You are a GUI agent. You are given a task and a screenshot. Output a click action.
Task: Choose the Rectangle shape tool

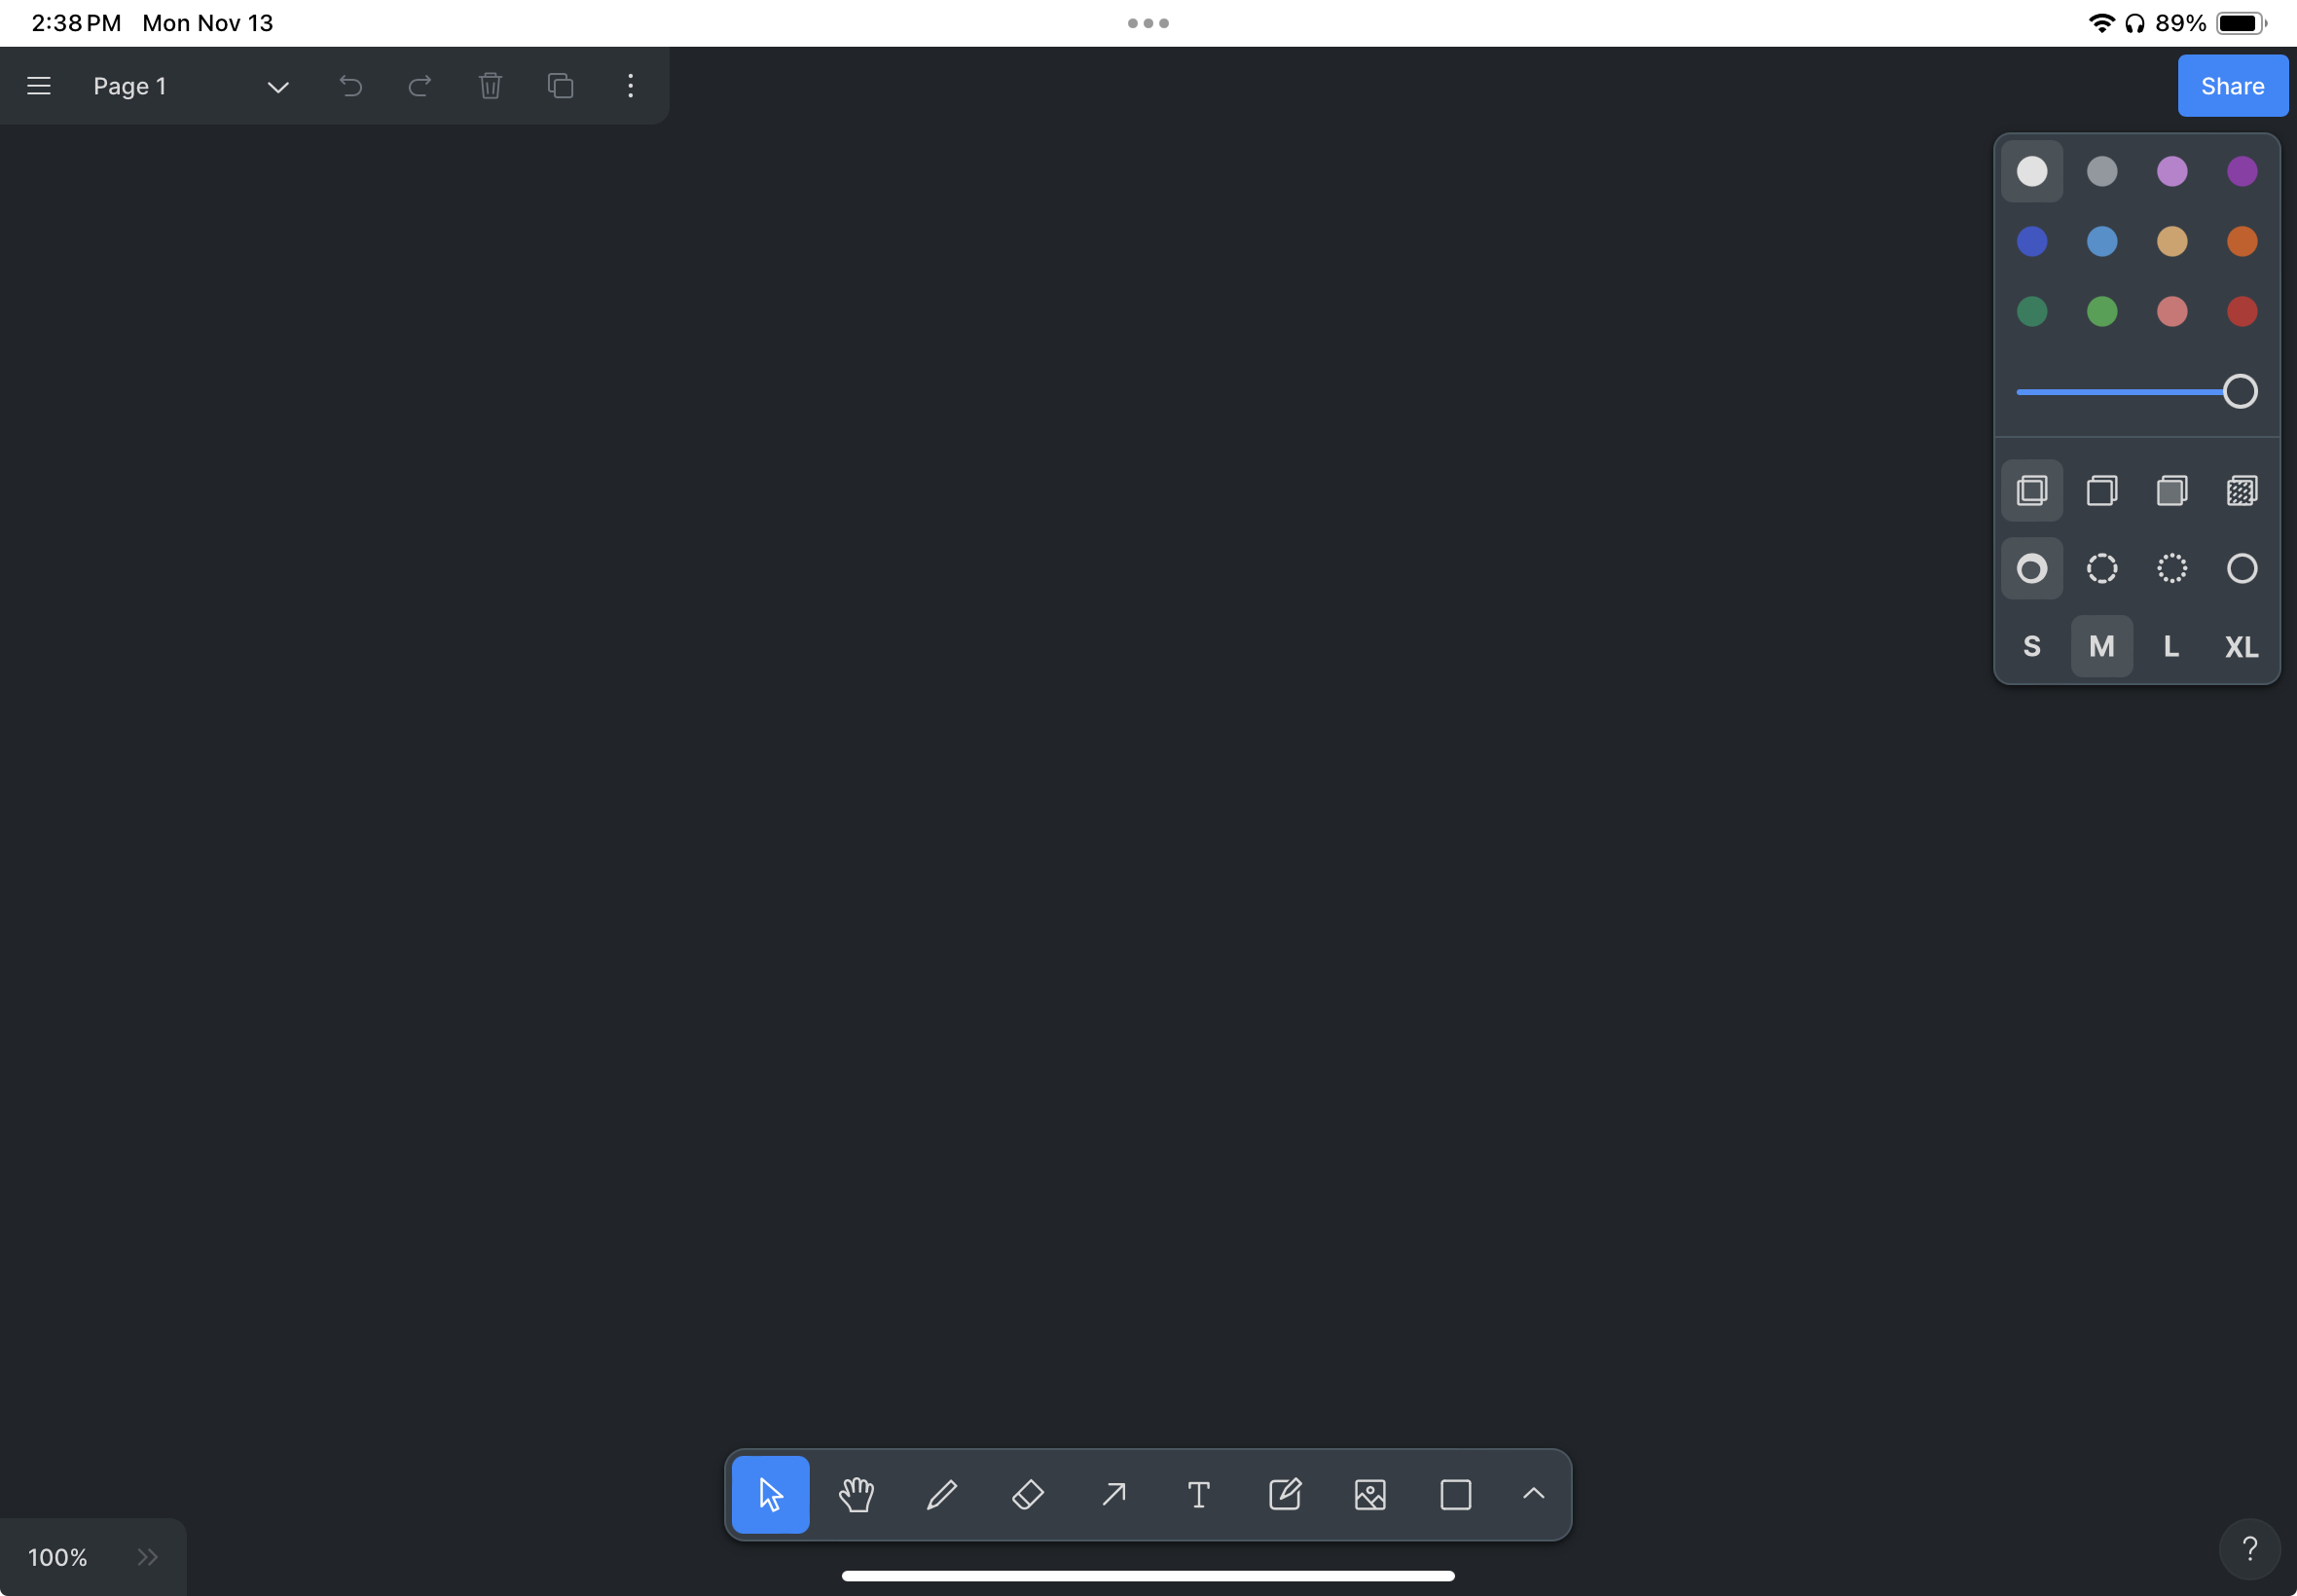tap(1455, 1494)
